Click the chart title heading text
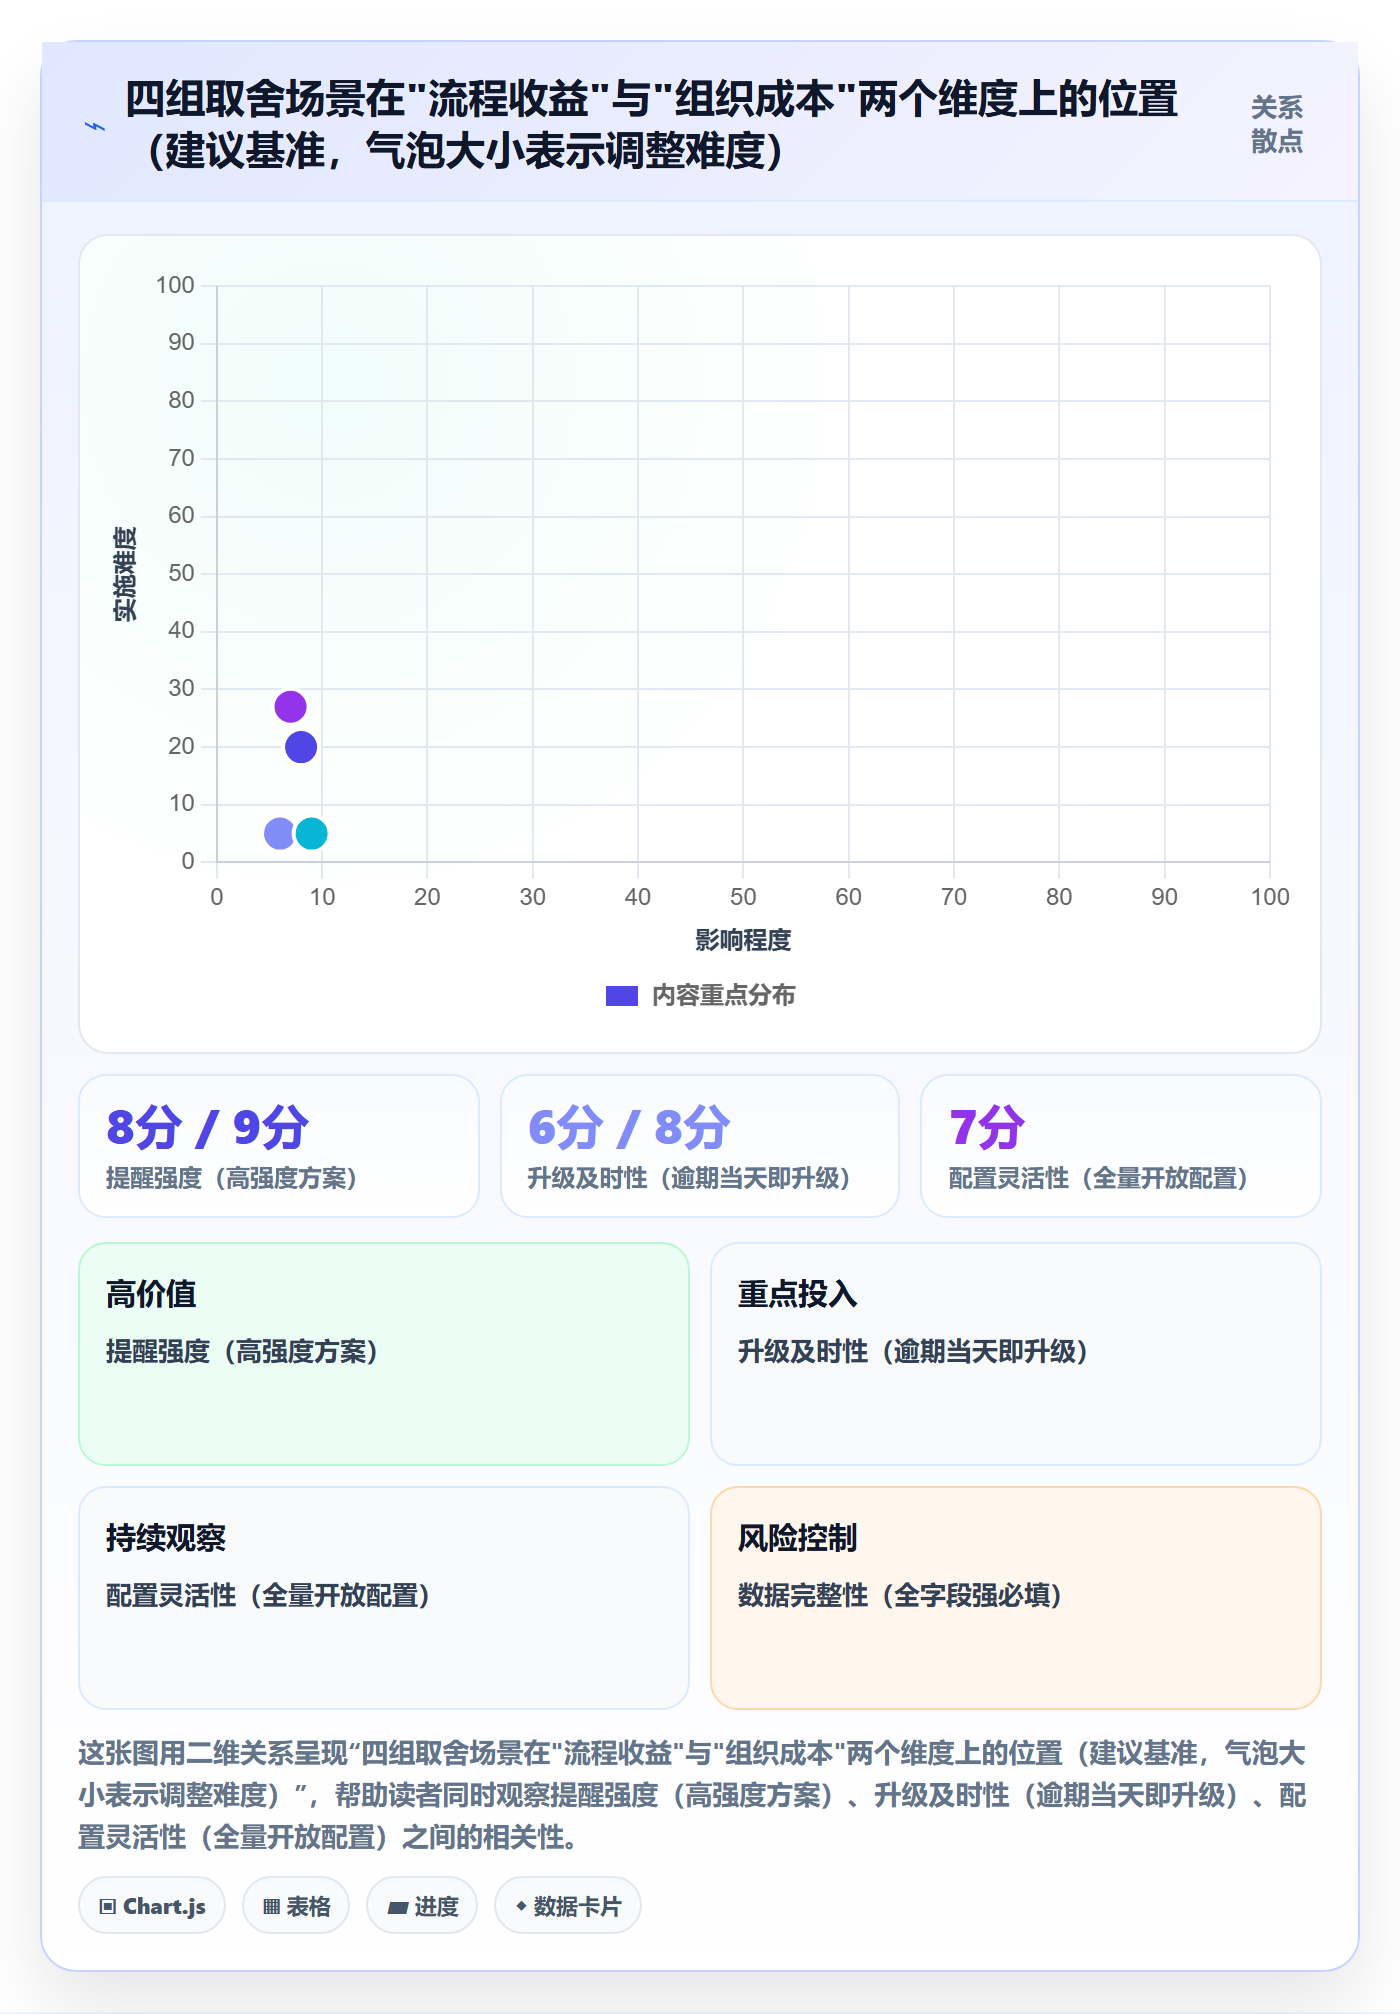 [x=651, y=125]
